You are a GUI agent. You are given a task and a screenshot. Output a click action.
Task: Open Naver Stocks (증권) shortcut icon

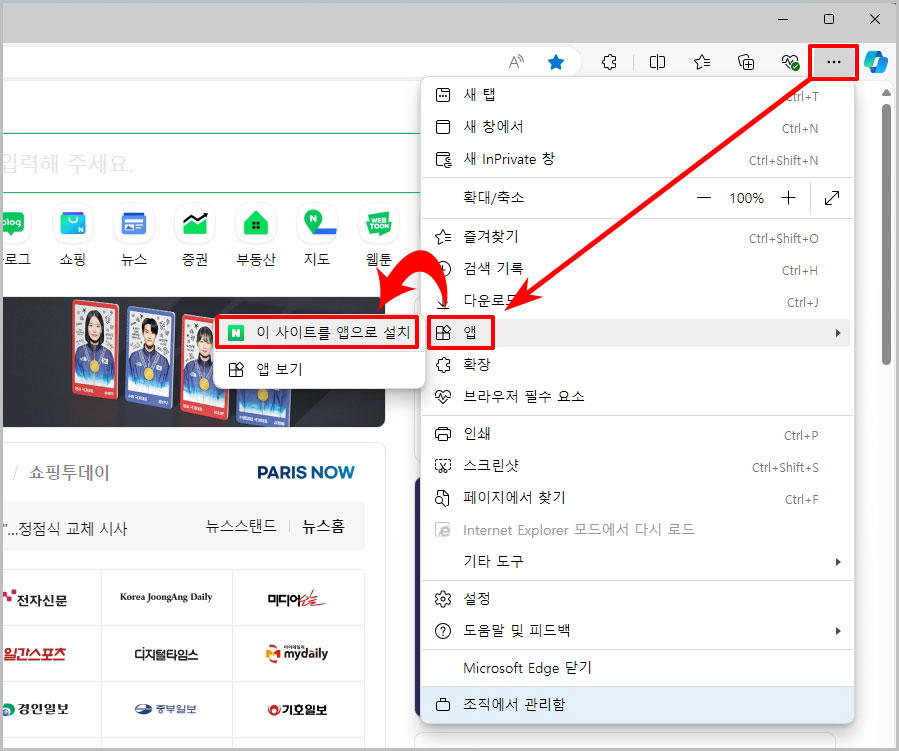click(x=195, y=223)
